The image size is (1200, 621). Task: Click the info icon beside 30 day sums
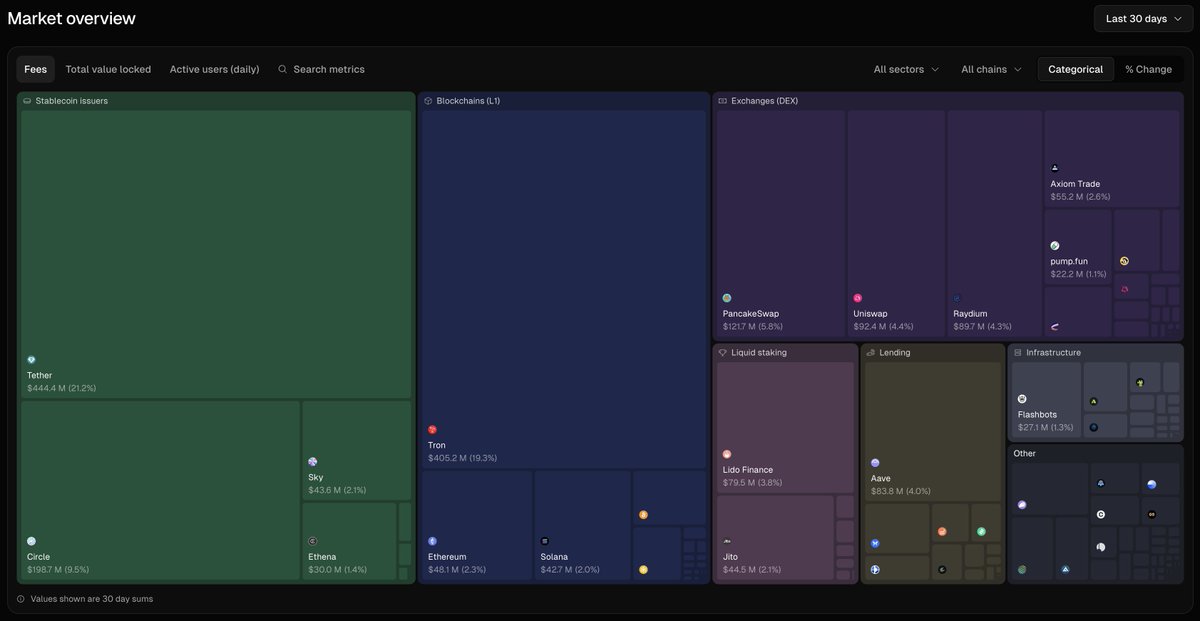pyautogui.click(x=21, y=599)
